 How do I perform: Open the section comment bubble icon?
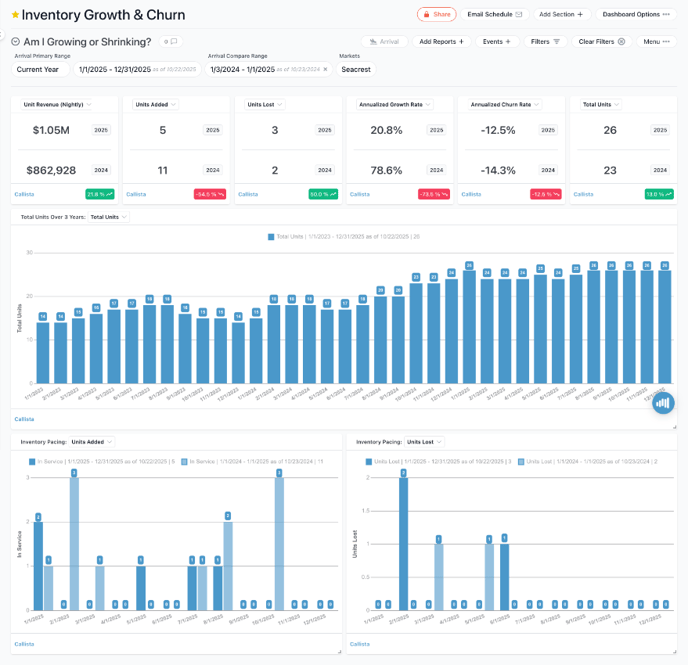point(171,42)
